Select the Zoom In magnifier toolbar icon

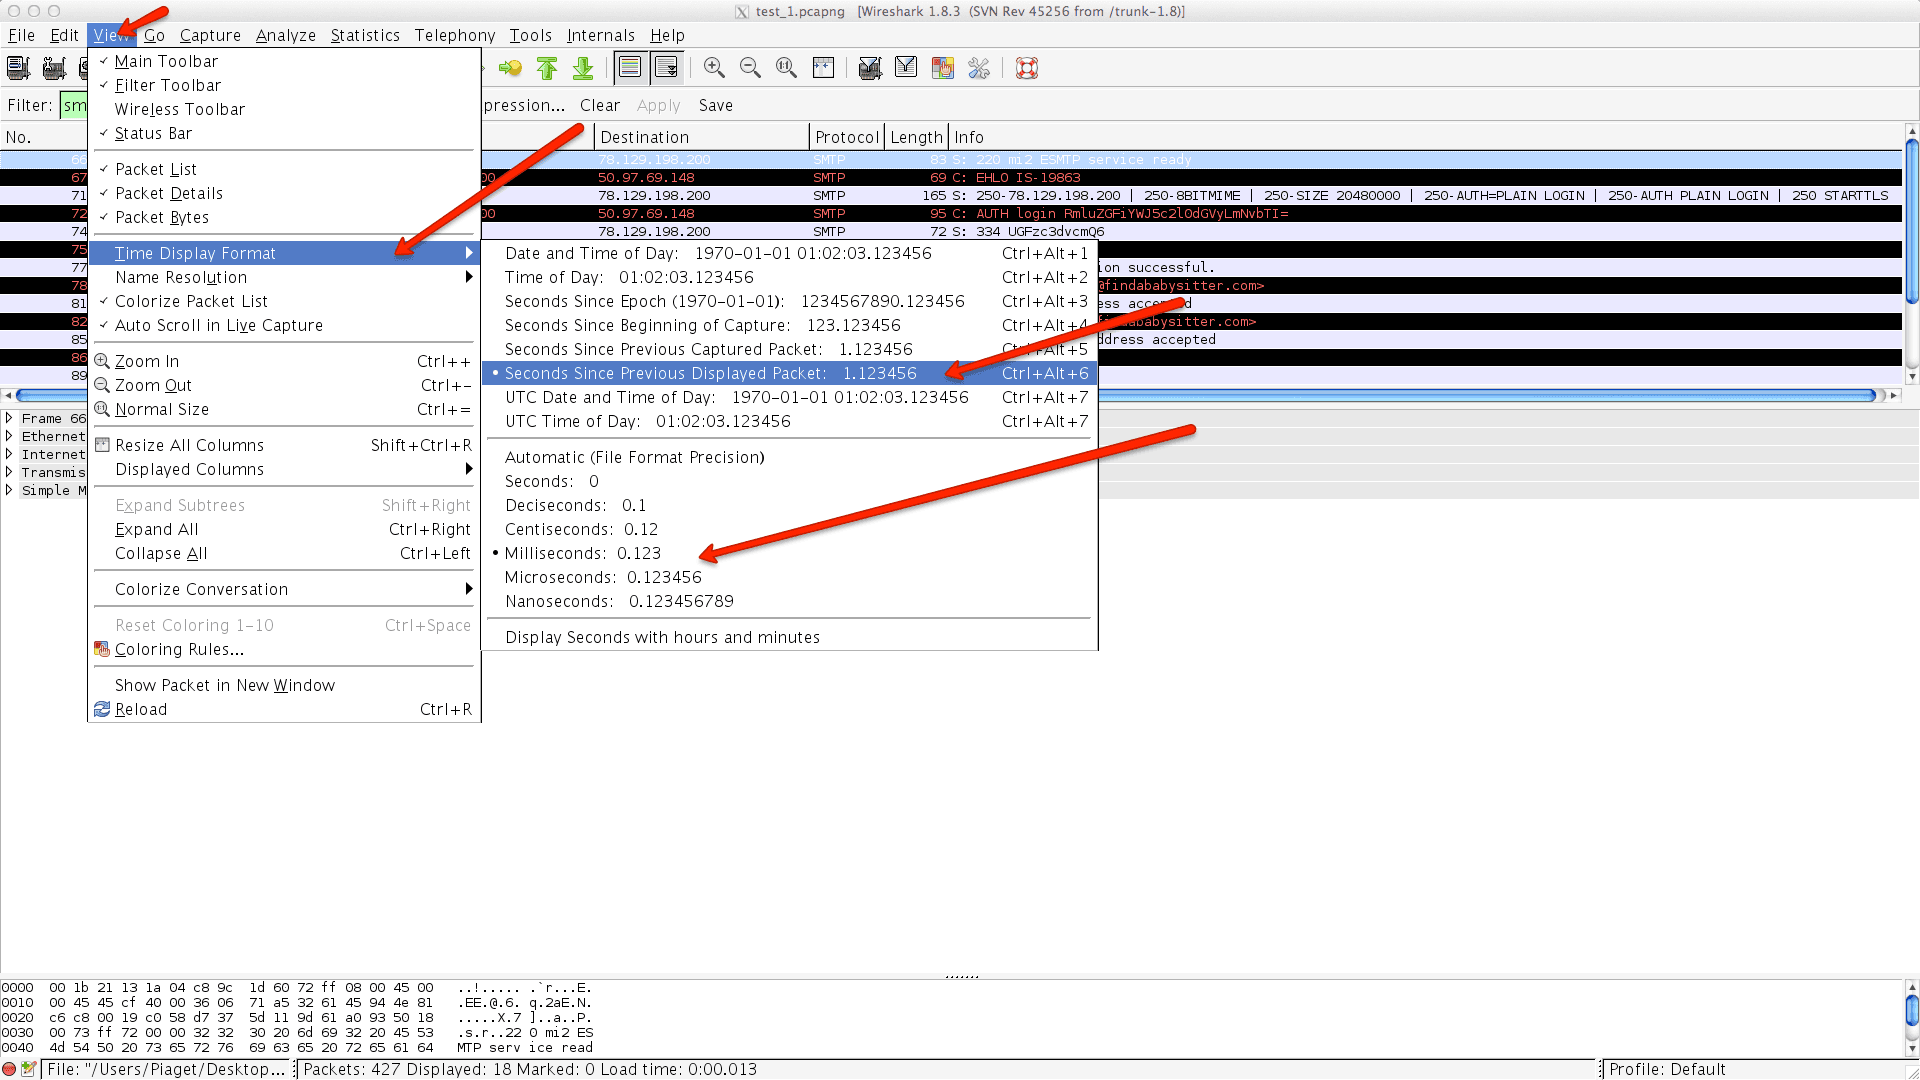[715, 68]
